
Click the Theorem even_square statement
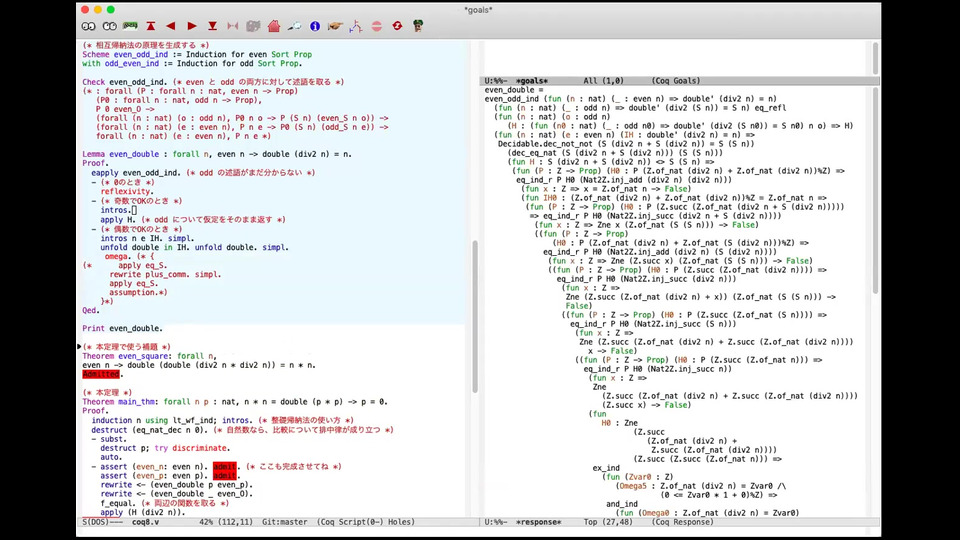point(149,356)
